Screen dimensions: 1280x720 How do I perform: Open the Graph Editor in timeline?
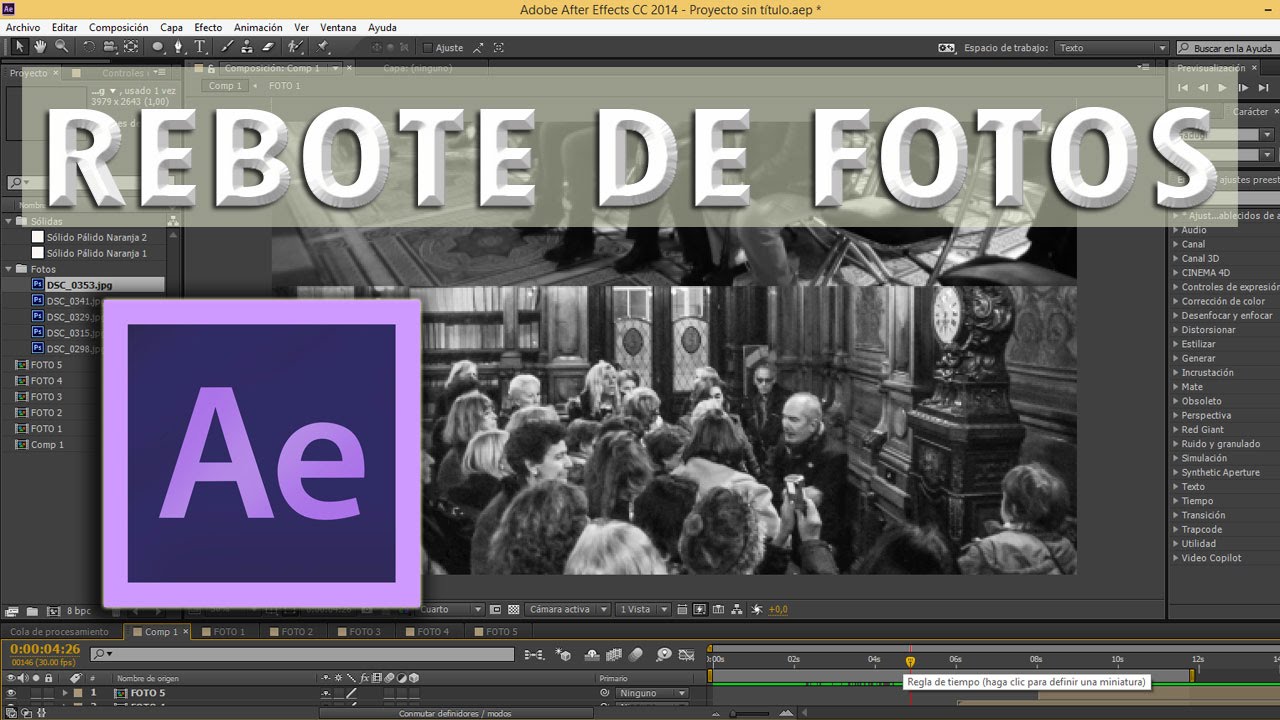(x=686, y=655)
